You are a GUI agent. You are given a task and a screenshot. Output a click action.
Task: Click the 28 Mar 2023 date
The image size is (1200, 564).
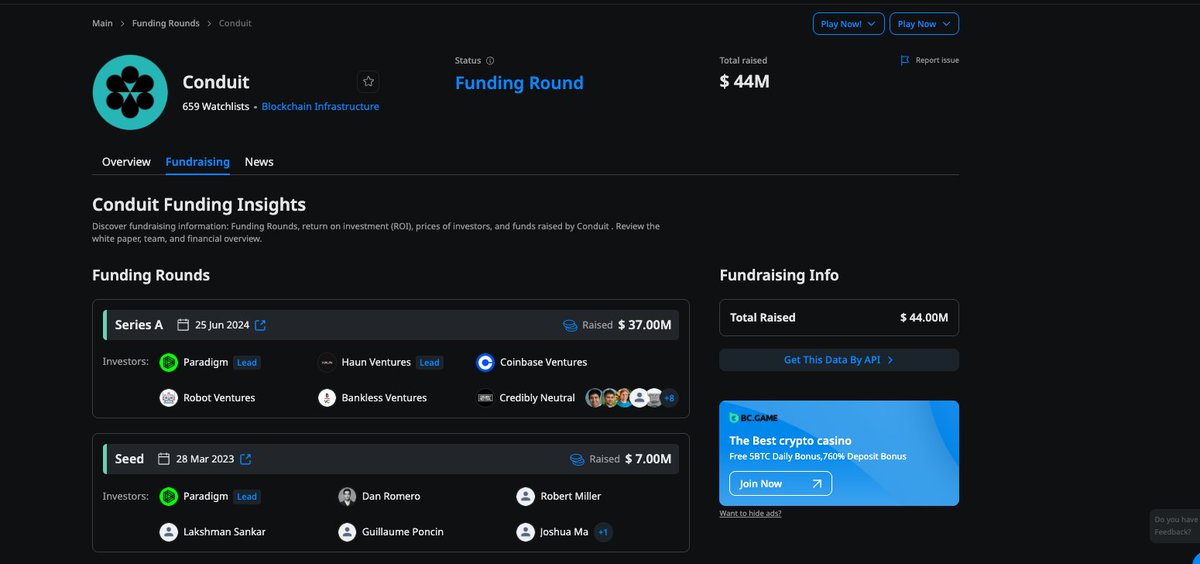(205, 459)
